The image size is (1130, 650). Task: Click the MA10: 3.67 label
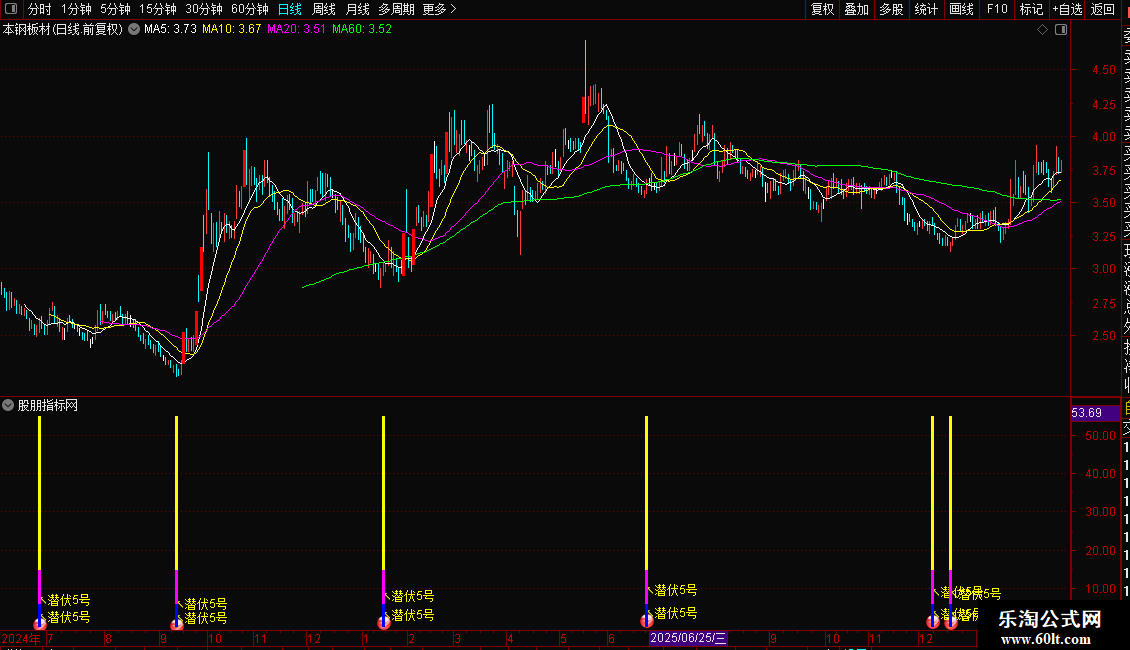coord(231,29)
